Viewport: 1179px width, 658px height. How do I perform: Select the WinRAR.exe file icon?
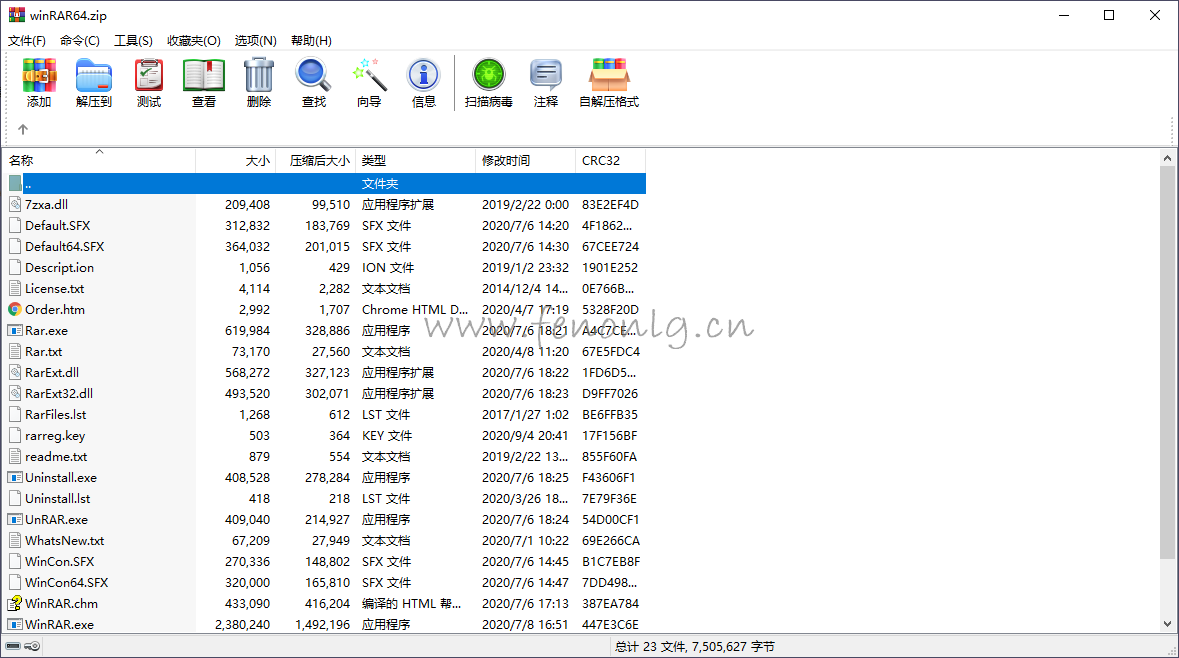click(15, 624)
